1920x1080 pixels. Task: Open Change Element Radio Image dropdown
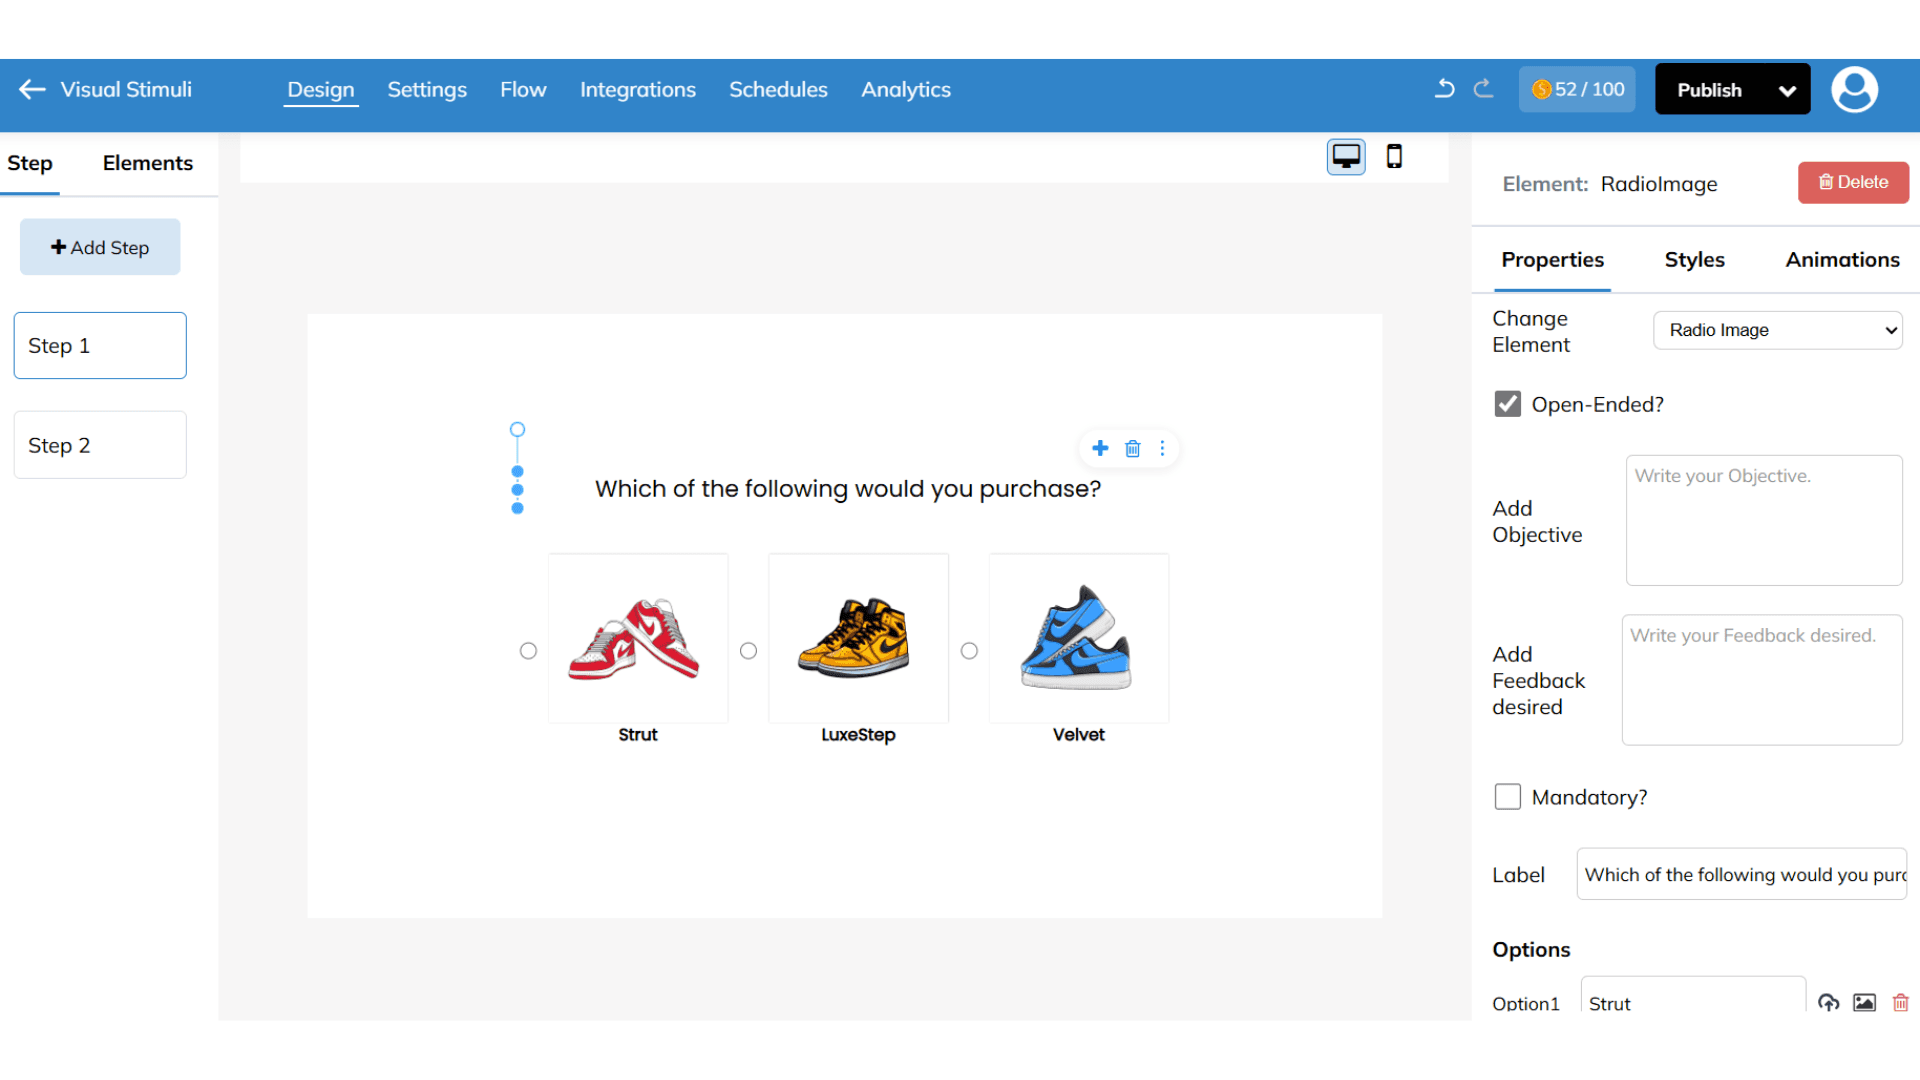[x=1777, y=330]
